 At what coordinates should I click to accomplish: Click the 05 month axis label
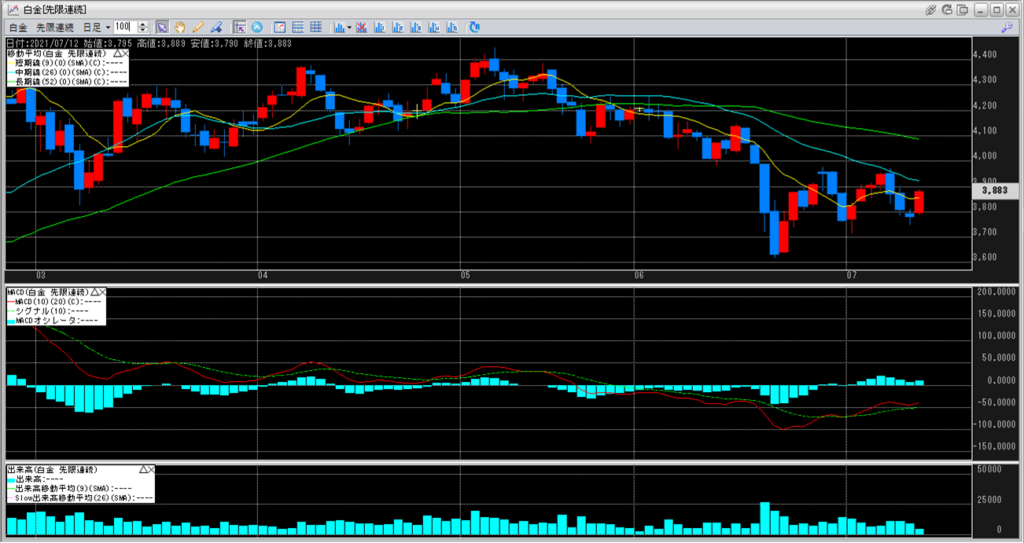[x=466, y=275]
